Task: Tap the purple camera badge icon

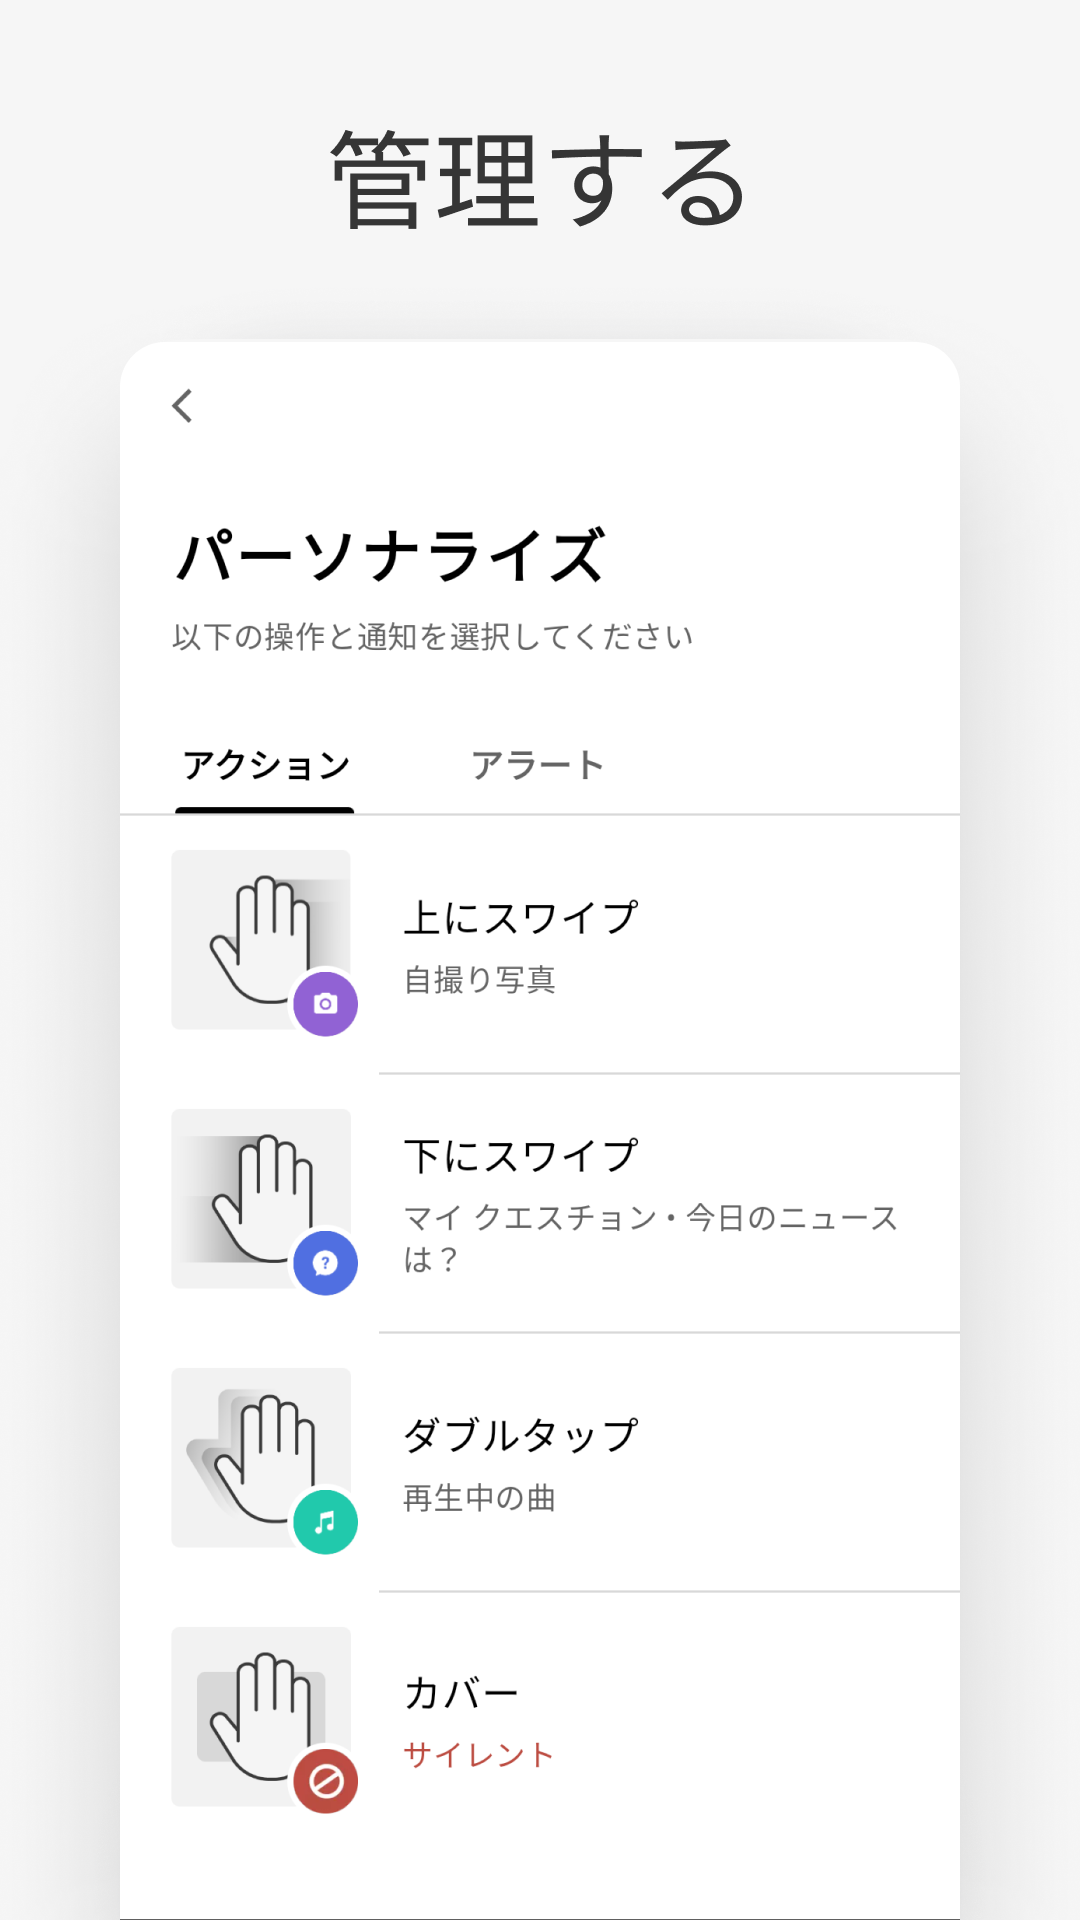Action: click(x=326, y=1004)
